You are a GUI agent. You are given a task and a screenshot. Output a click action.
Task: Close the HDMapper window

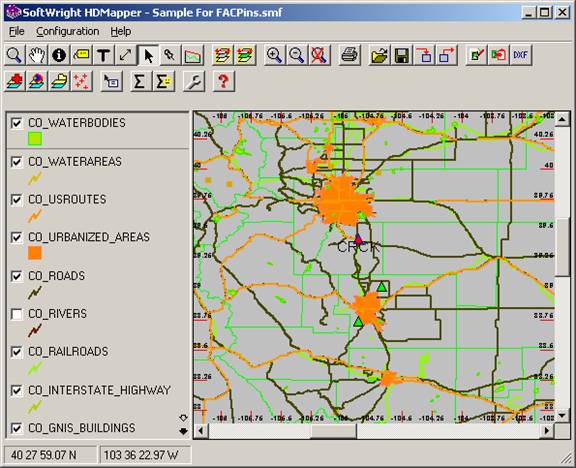click(x=562, y=13)
